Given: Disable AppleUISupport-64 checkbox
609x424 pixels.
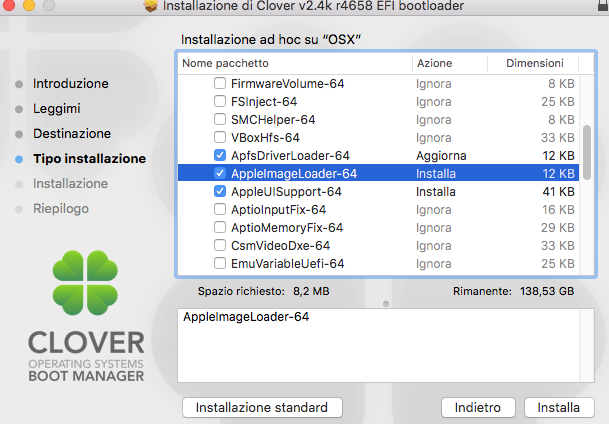Looking at the screenshot, I should coord(220,191).
